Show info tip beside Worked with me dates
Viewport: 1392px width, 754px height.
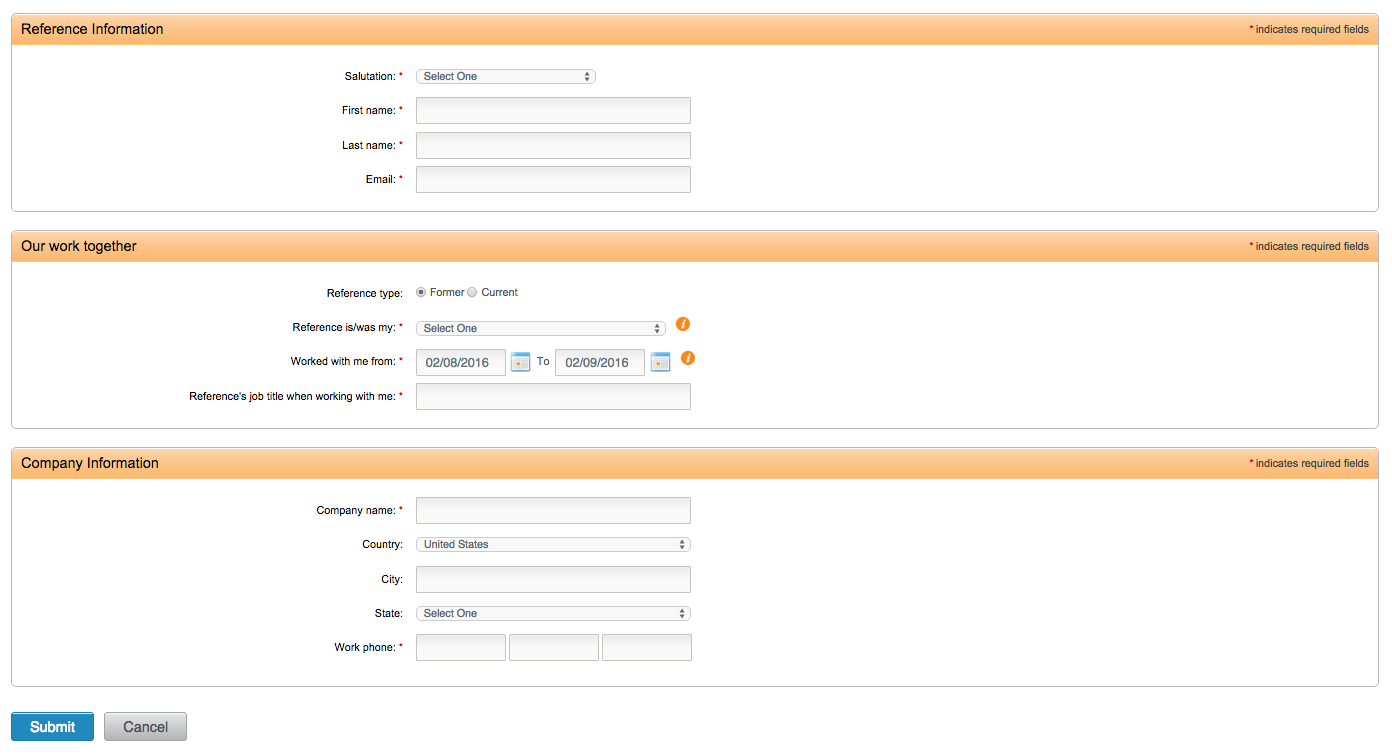pyautogui.click(x=688, y=358)
